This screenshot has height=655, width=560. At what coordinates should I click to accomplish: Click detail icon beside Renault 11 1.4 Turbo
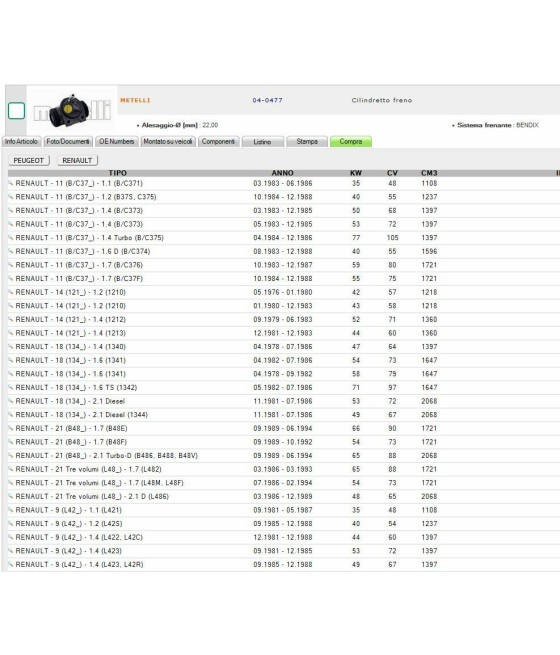[x=11, y=238]
